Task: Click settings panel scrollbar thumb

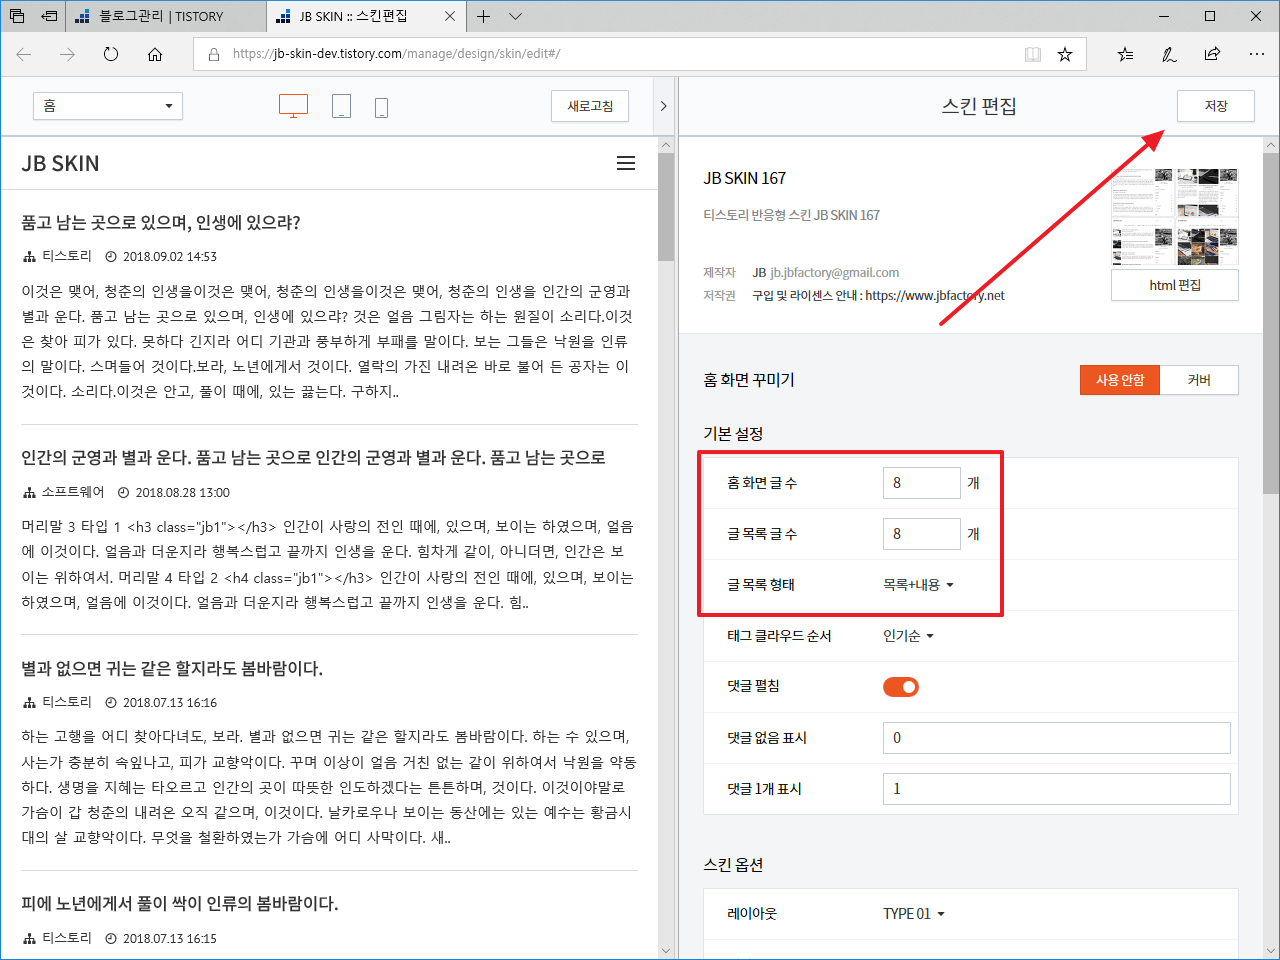Action: coord(1271,324)
